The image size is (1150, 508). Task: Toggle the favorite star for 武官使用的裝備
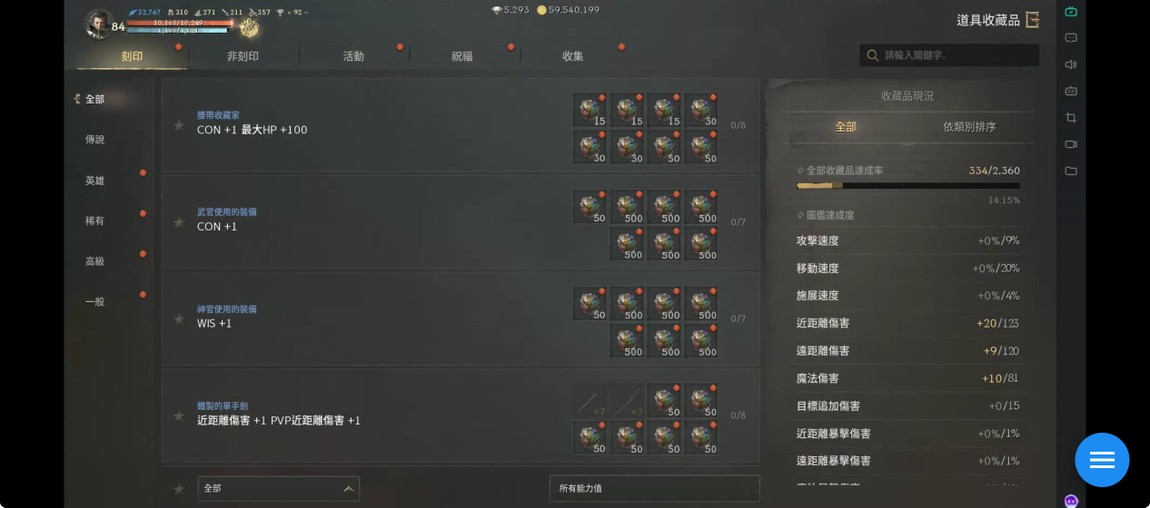pos(178,222)
